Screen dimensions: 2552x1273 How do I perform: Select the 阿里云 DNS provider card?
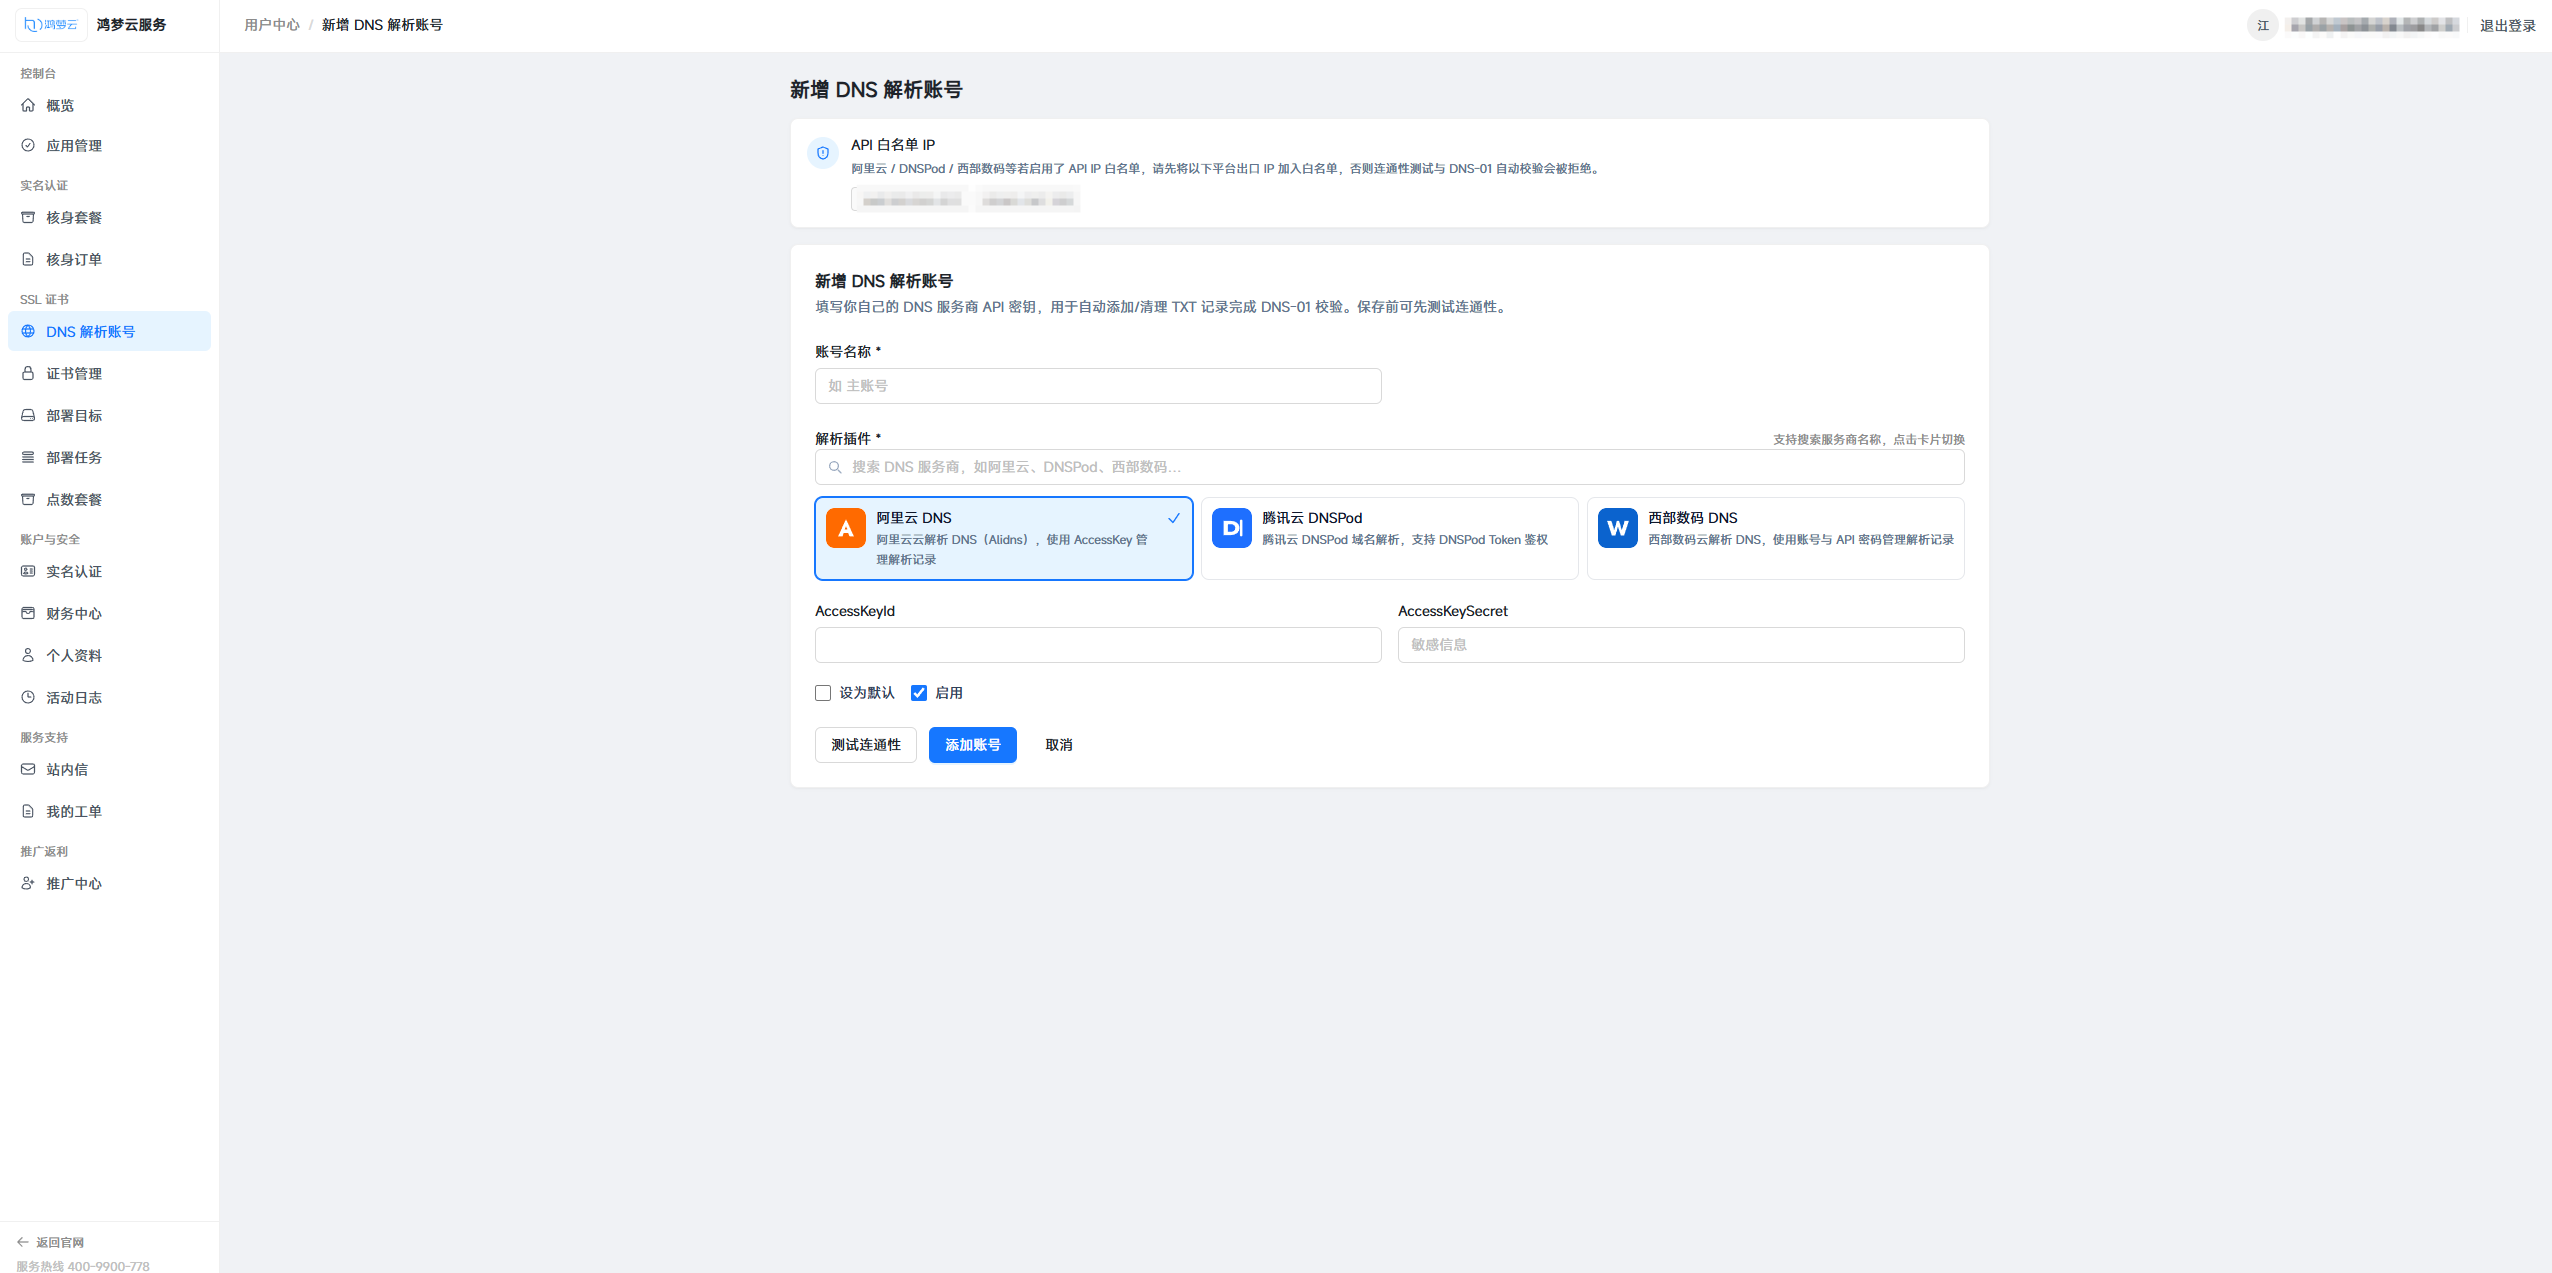click(1004, 538)
